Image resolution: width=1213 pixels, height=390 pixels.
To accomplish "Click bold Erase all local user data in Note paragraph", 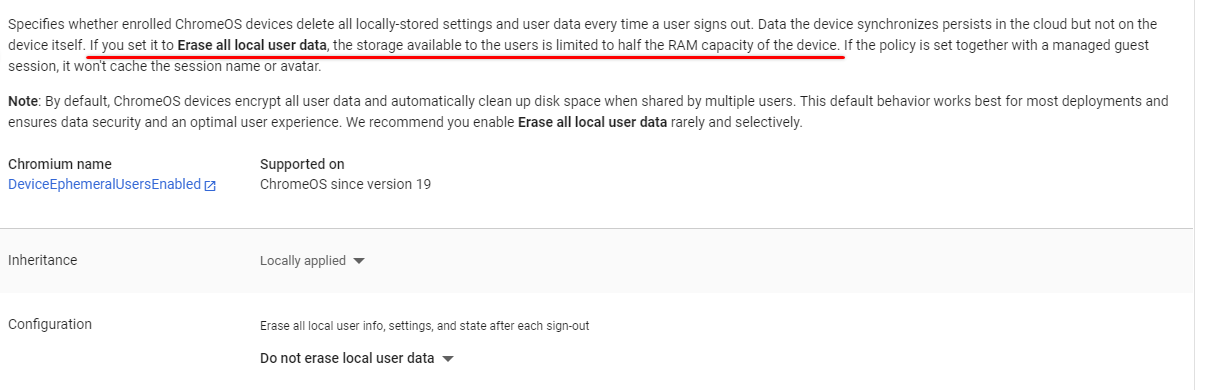I will click(592, 123).
